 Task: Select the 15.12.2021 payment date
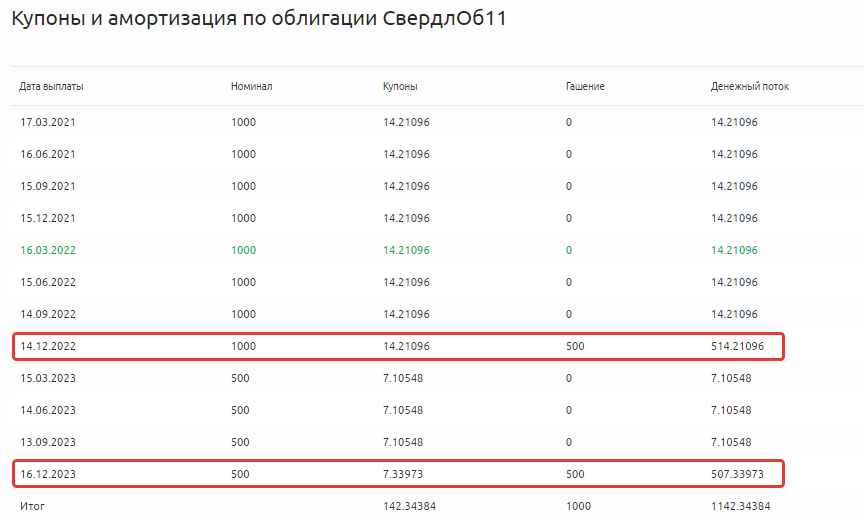(x=48, y=218)
